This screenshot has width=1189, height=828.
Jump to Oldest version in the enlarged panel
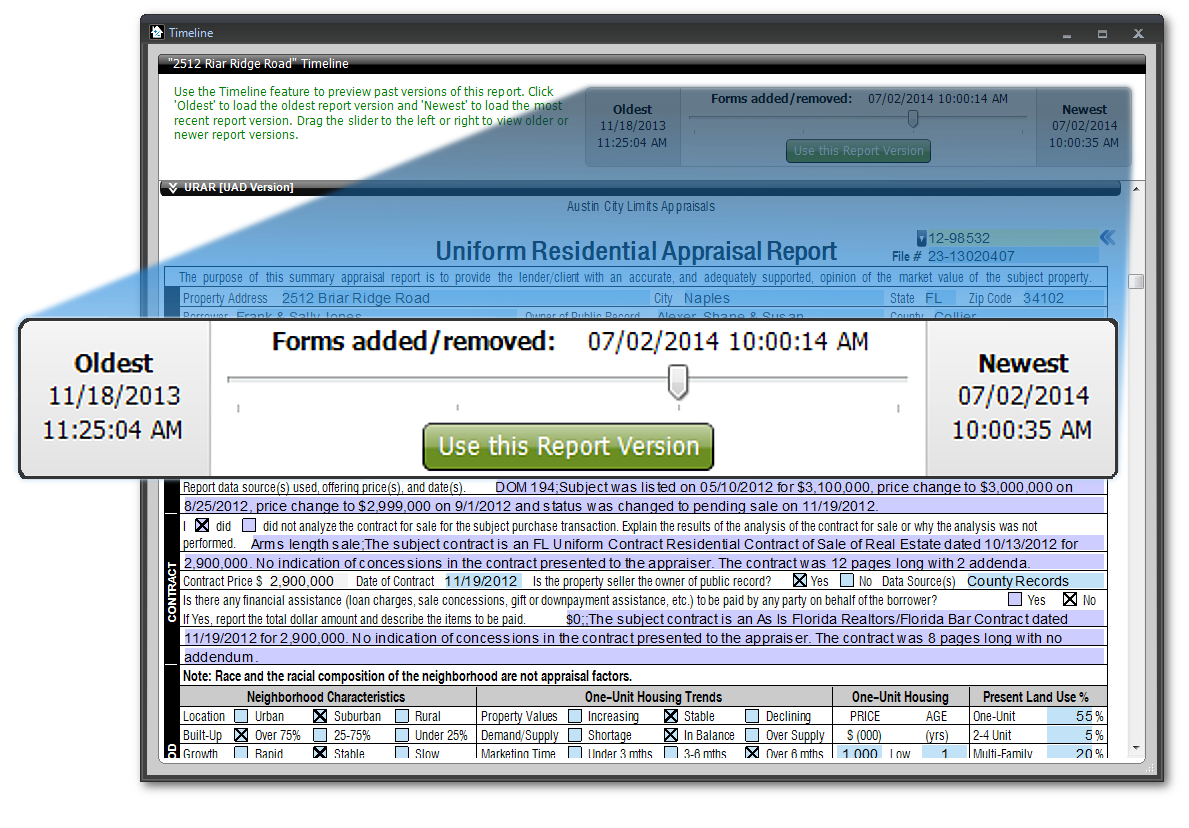click(113, 397)
